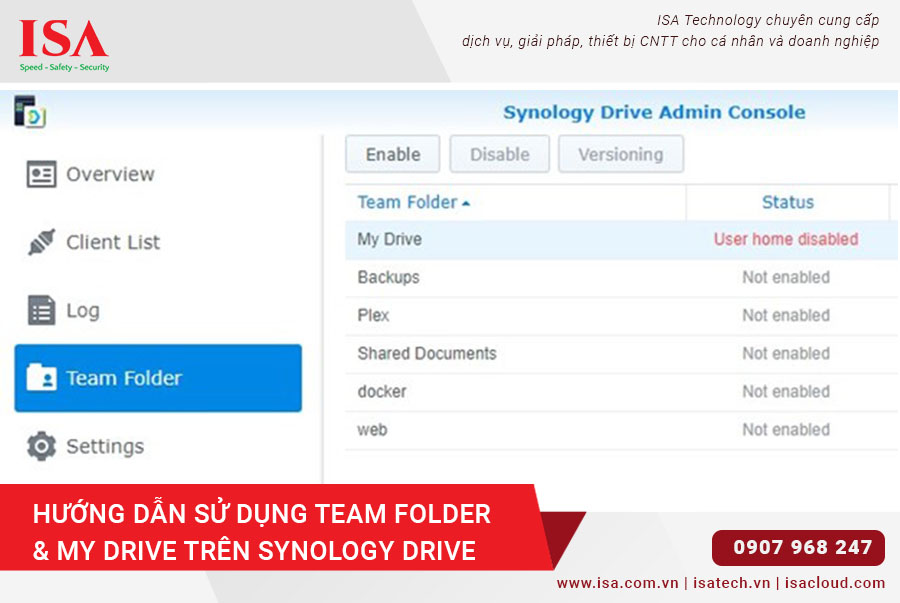The width and height of the screenshot is (900, 603).
Task: Click the Client List plug icon
Action: click(41, 242)
